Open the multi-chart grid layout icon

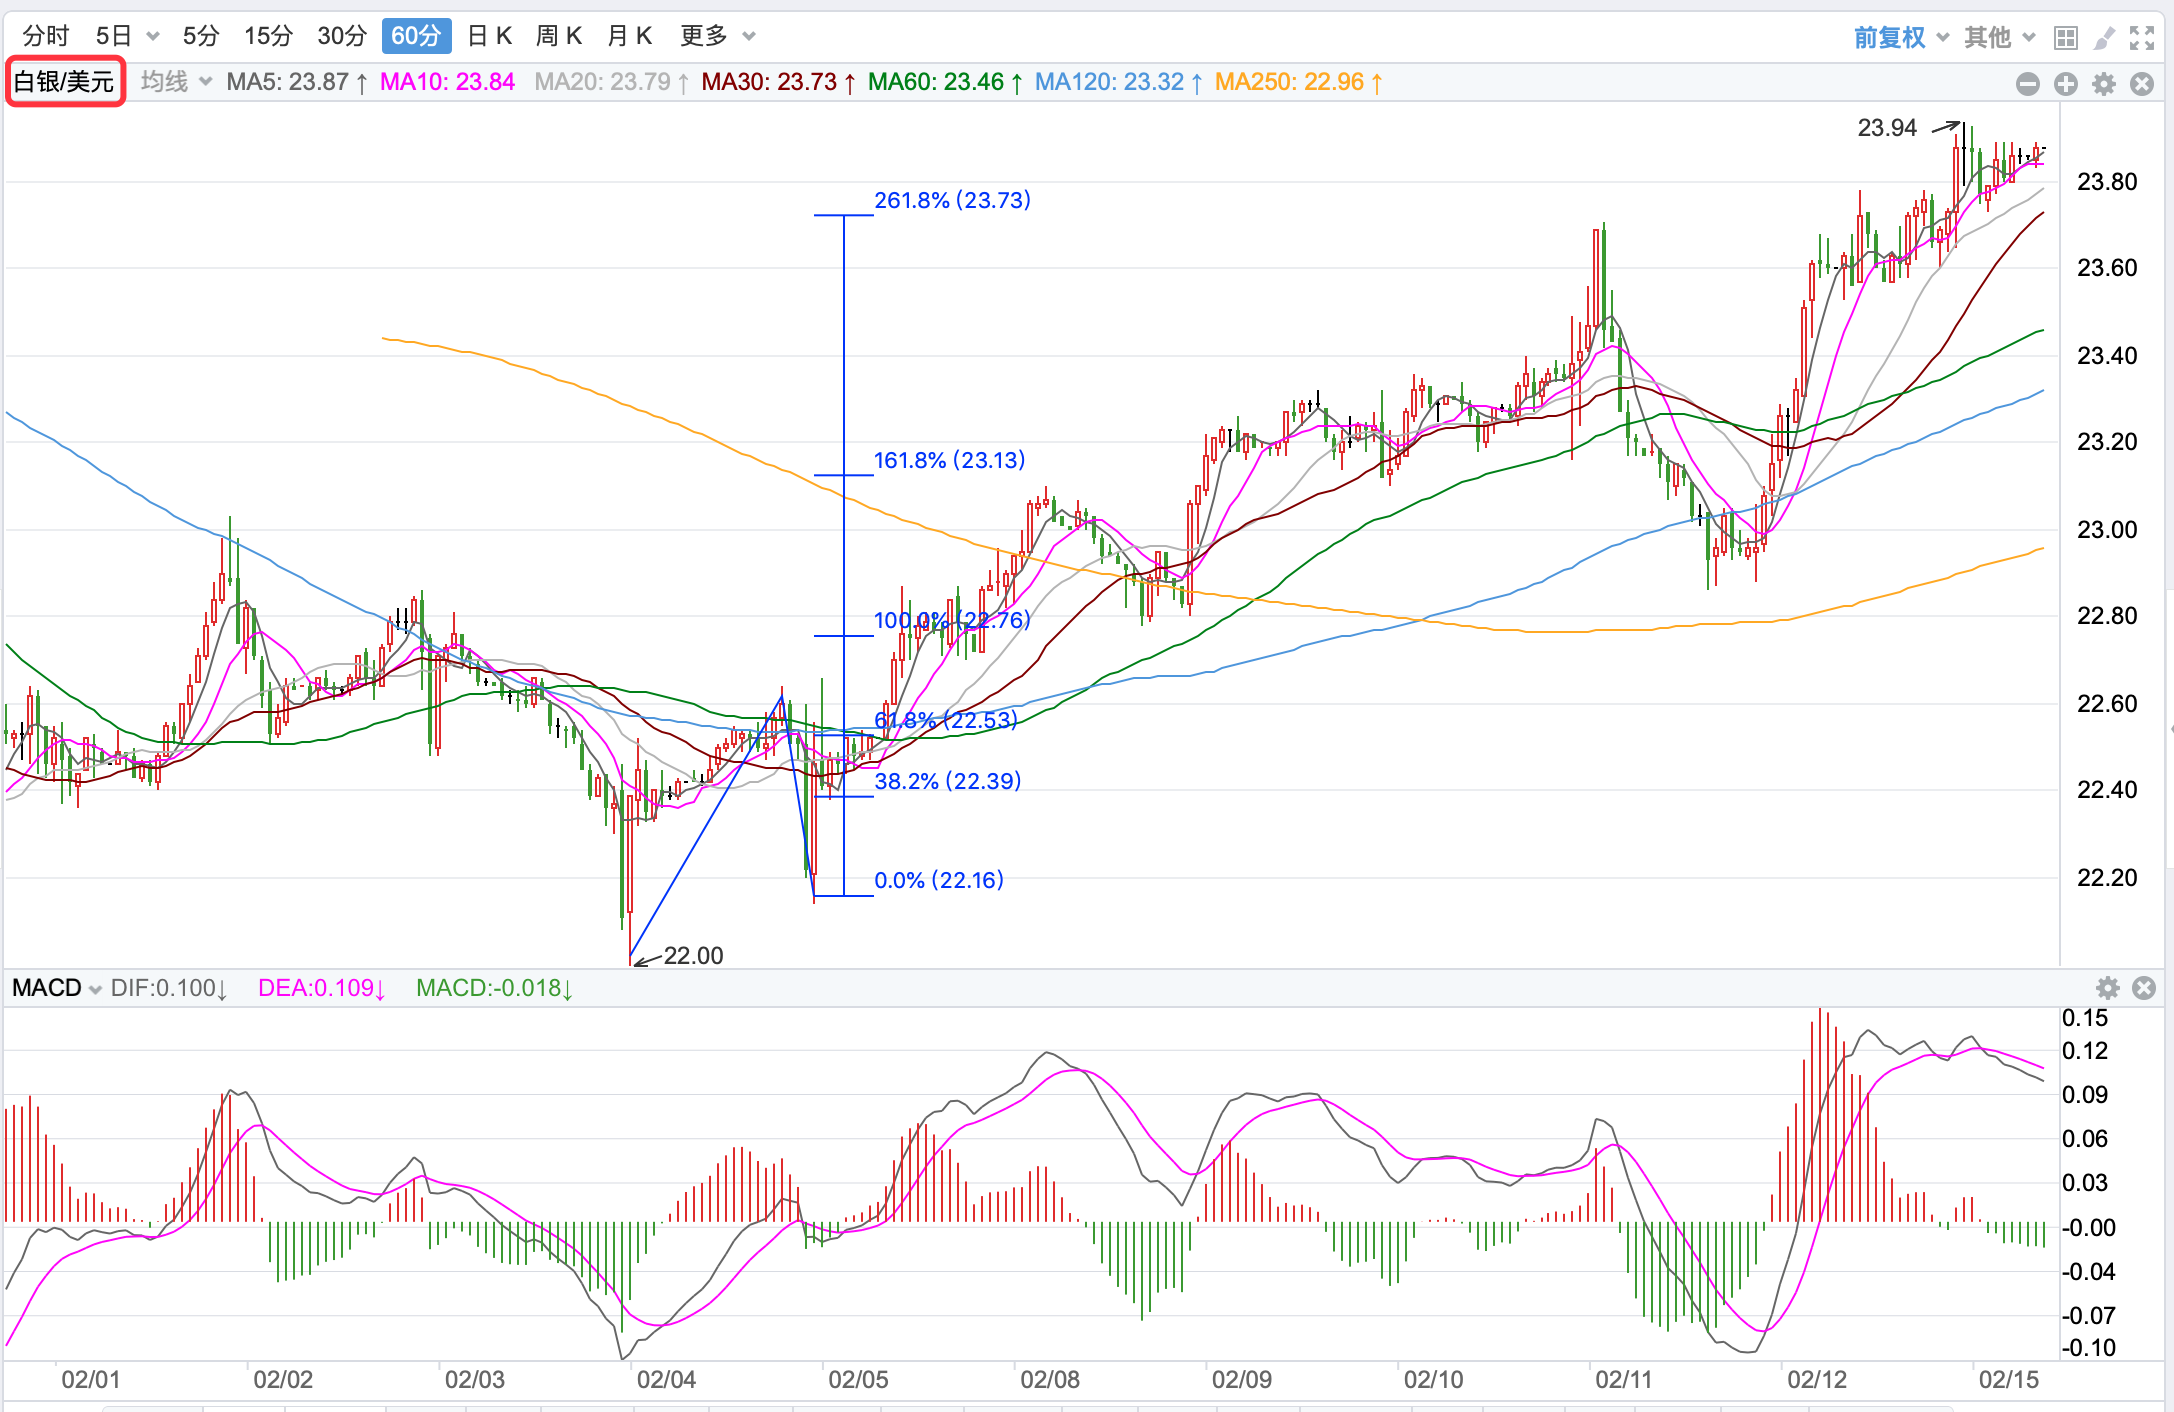[x=2065, y=38]
